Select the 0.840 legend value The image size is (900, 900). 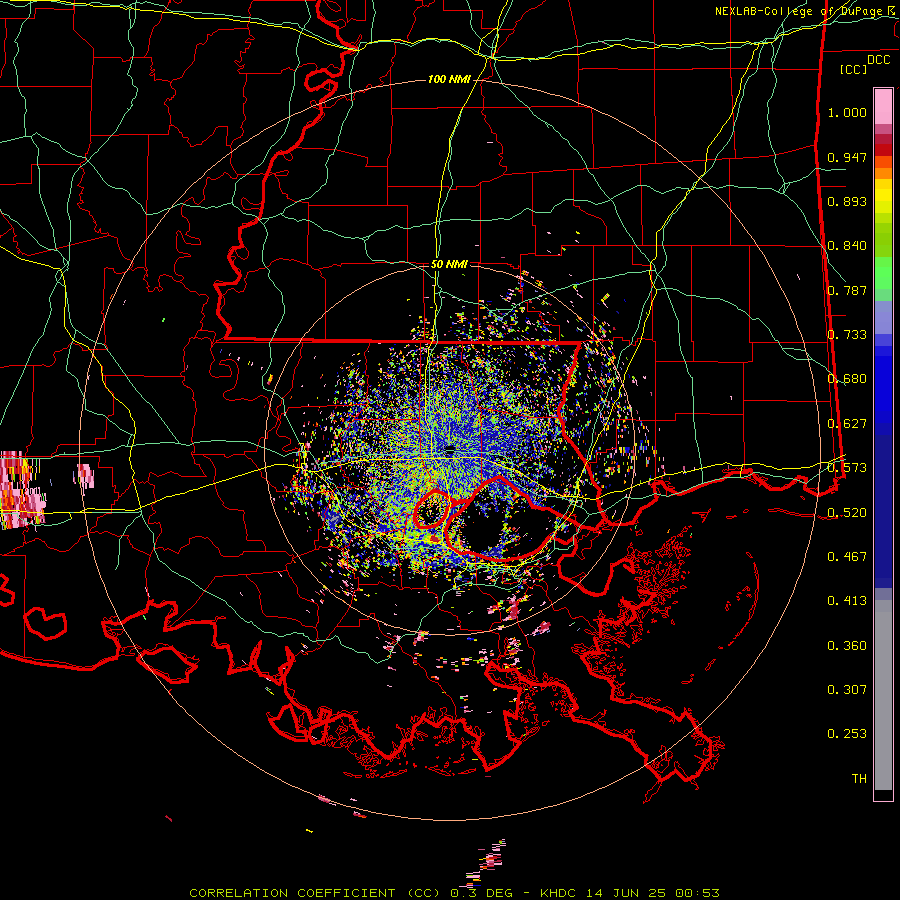coord(847,246)
